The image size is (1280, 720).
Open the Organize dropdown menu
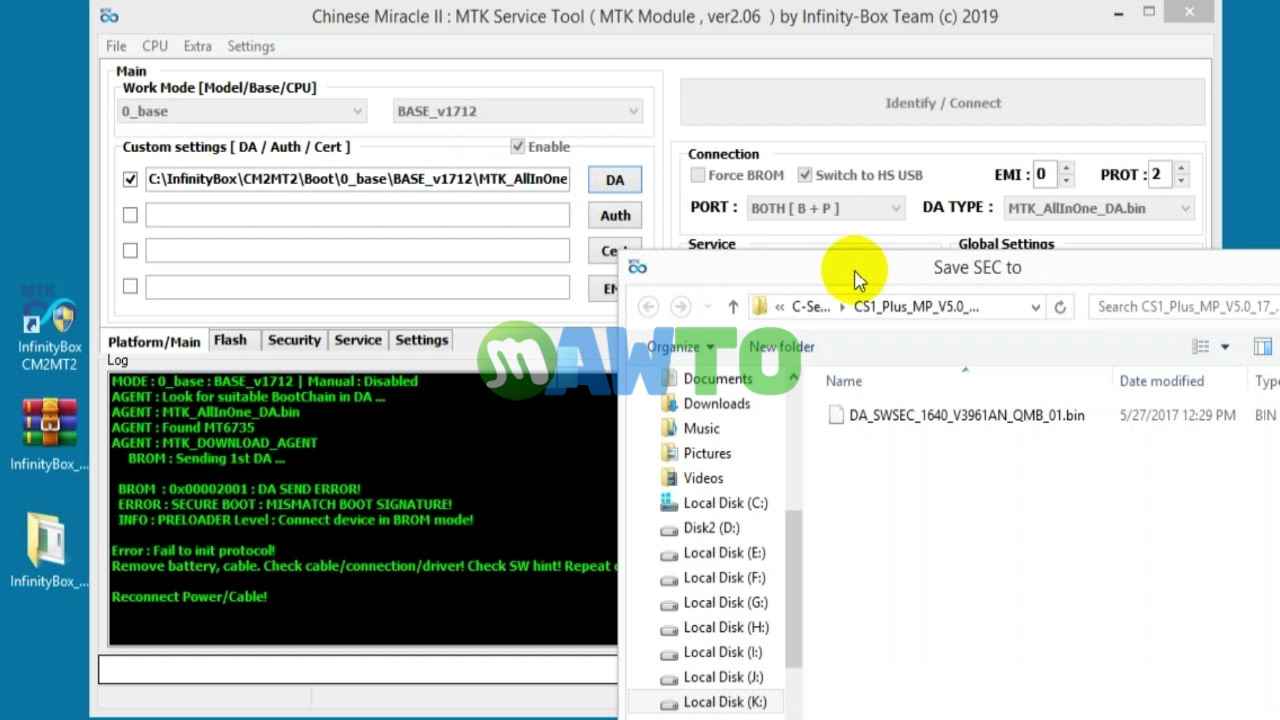pos(680,347)
